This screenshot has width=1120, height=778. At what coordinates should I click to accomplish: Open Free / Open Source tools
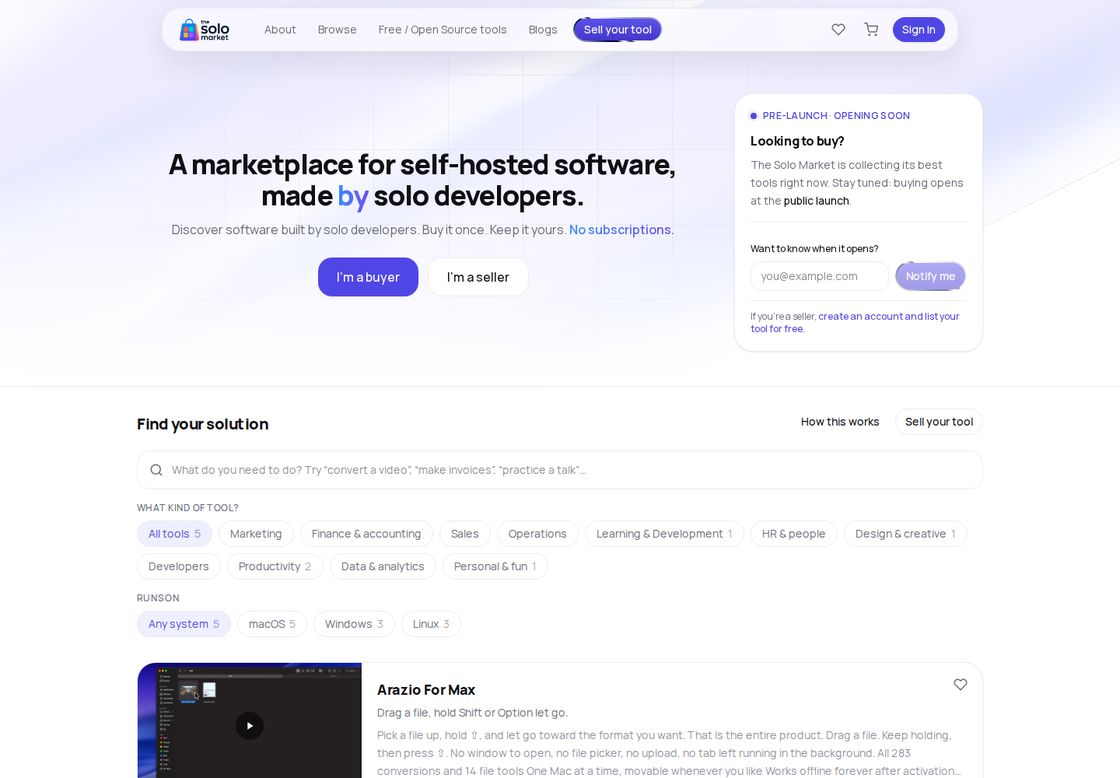click(x=442, y=29)
